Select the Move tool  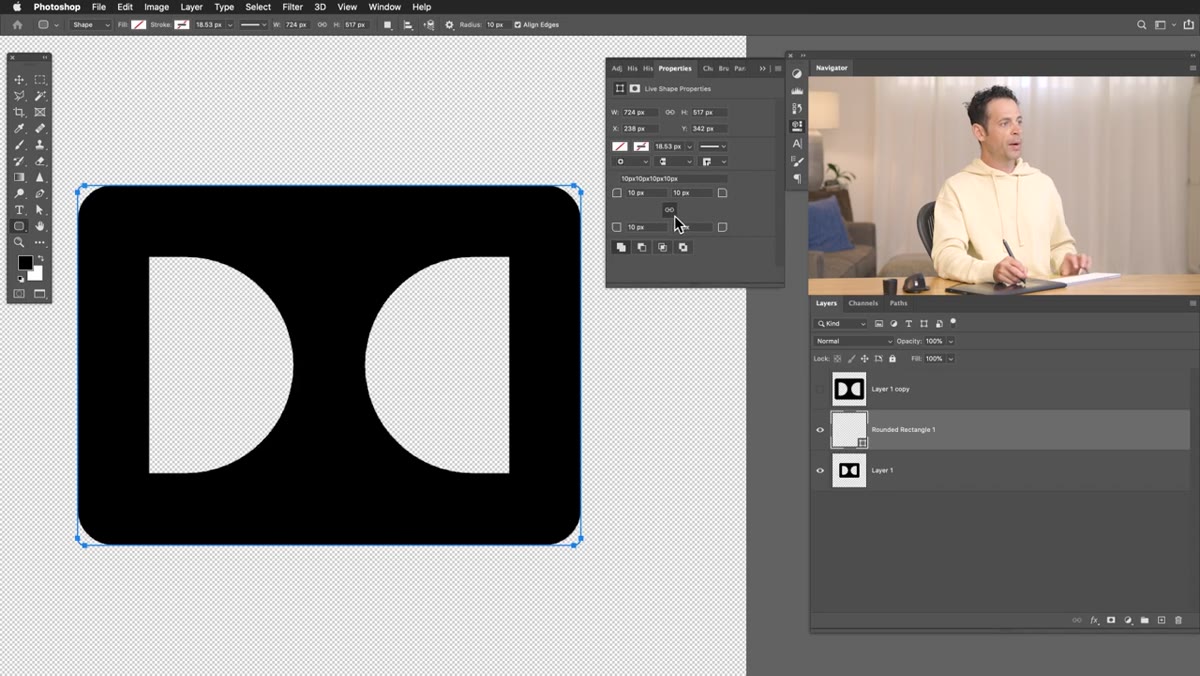(x=19, y=79)
